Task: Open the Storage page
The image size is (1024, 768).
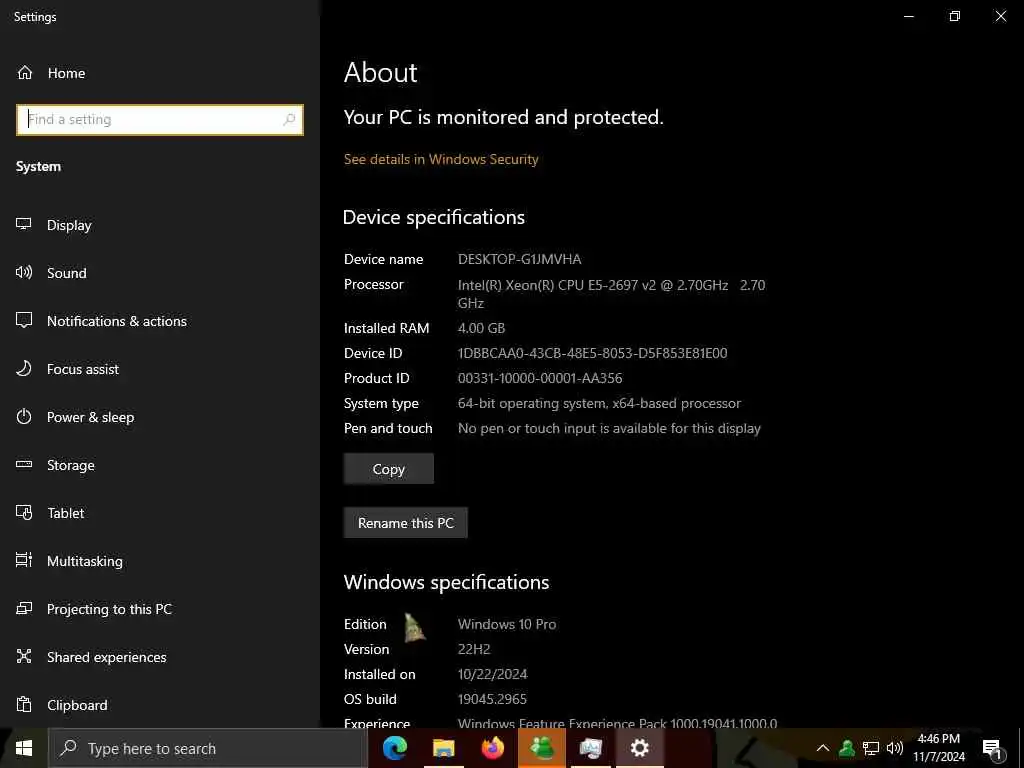Action: point(71,465)
